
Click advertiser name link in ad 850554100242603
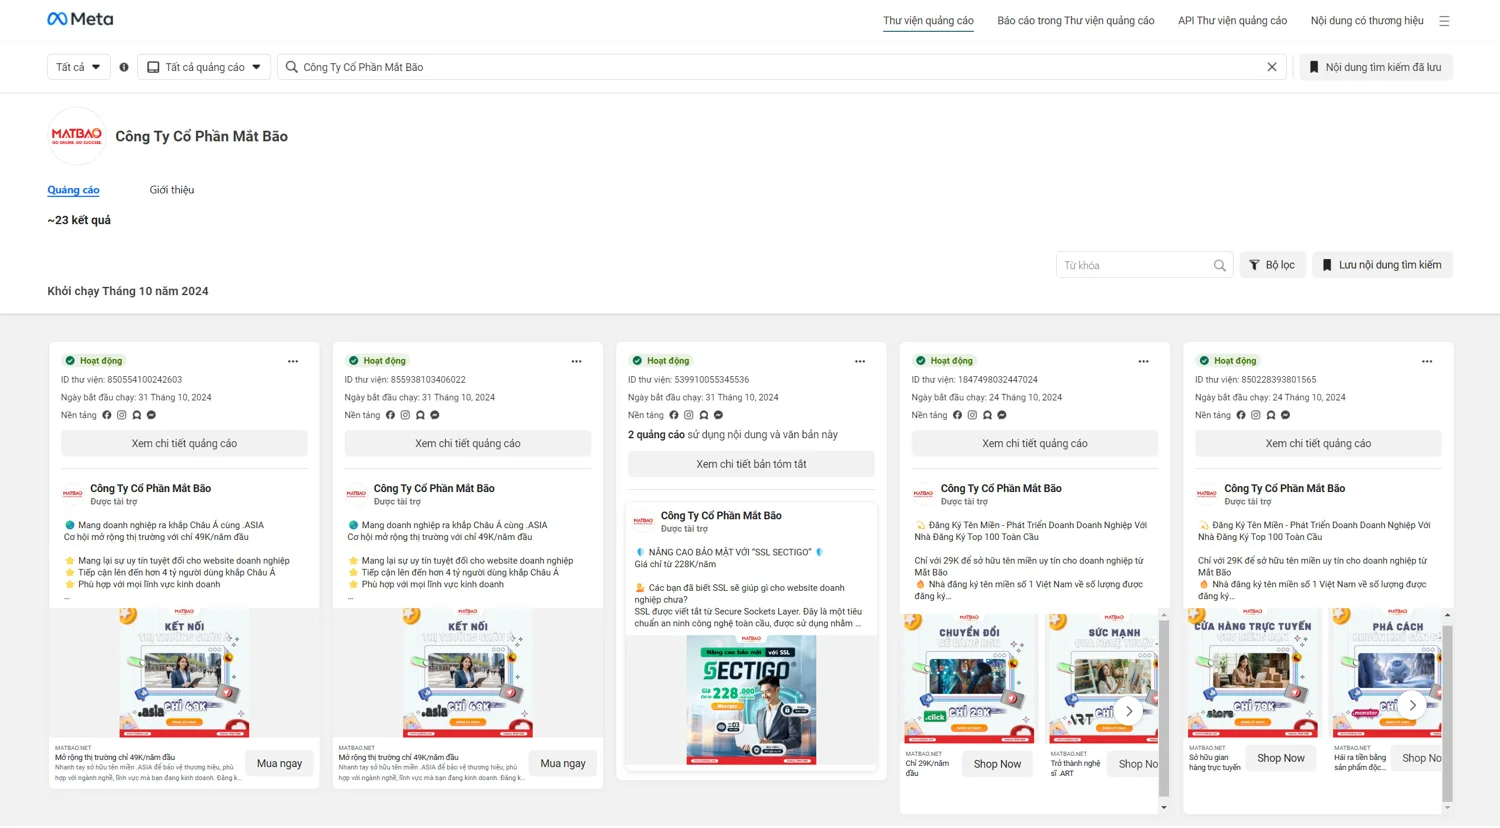pyautogui.click(x=150, y=488)
